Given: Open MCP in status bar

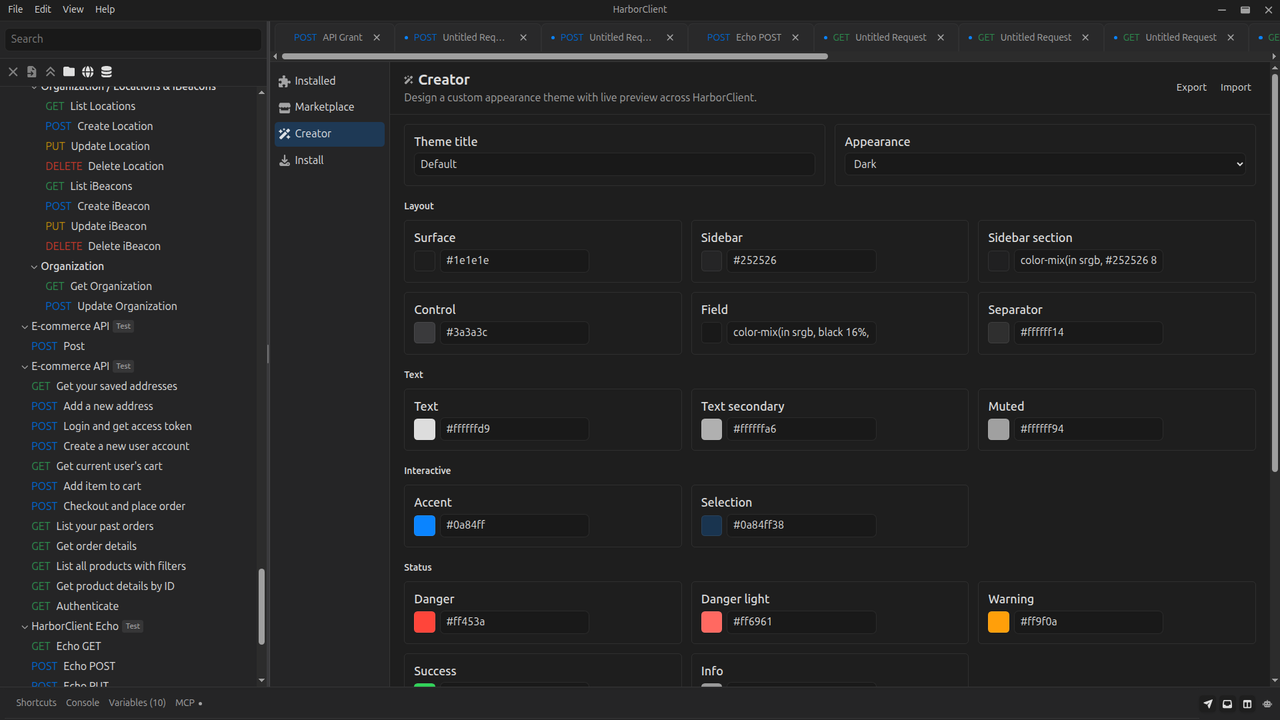Looking at the screenshot, I should coord(188,703).
